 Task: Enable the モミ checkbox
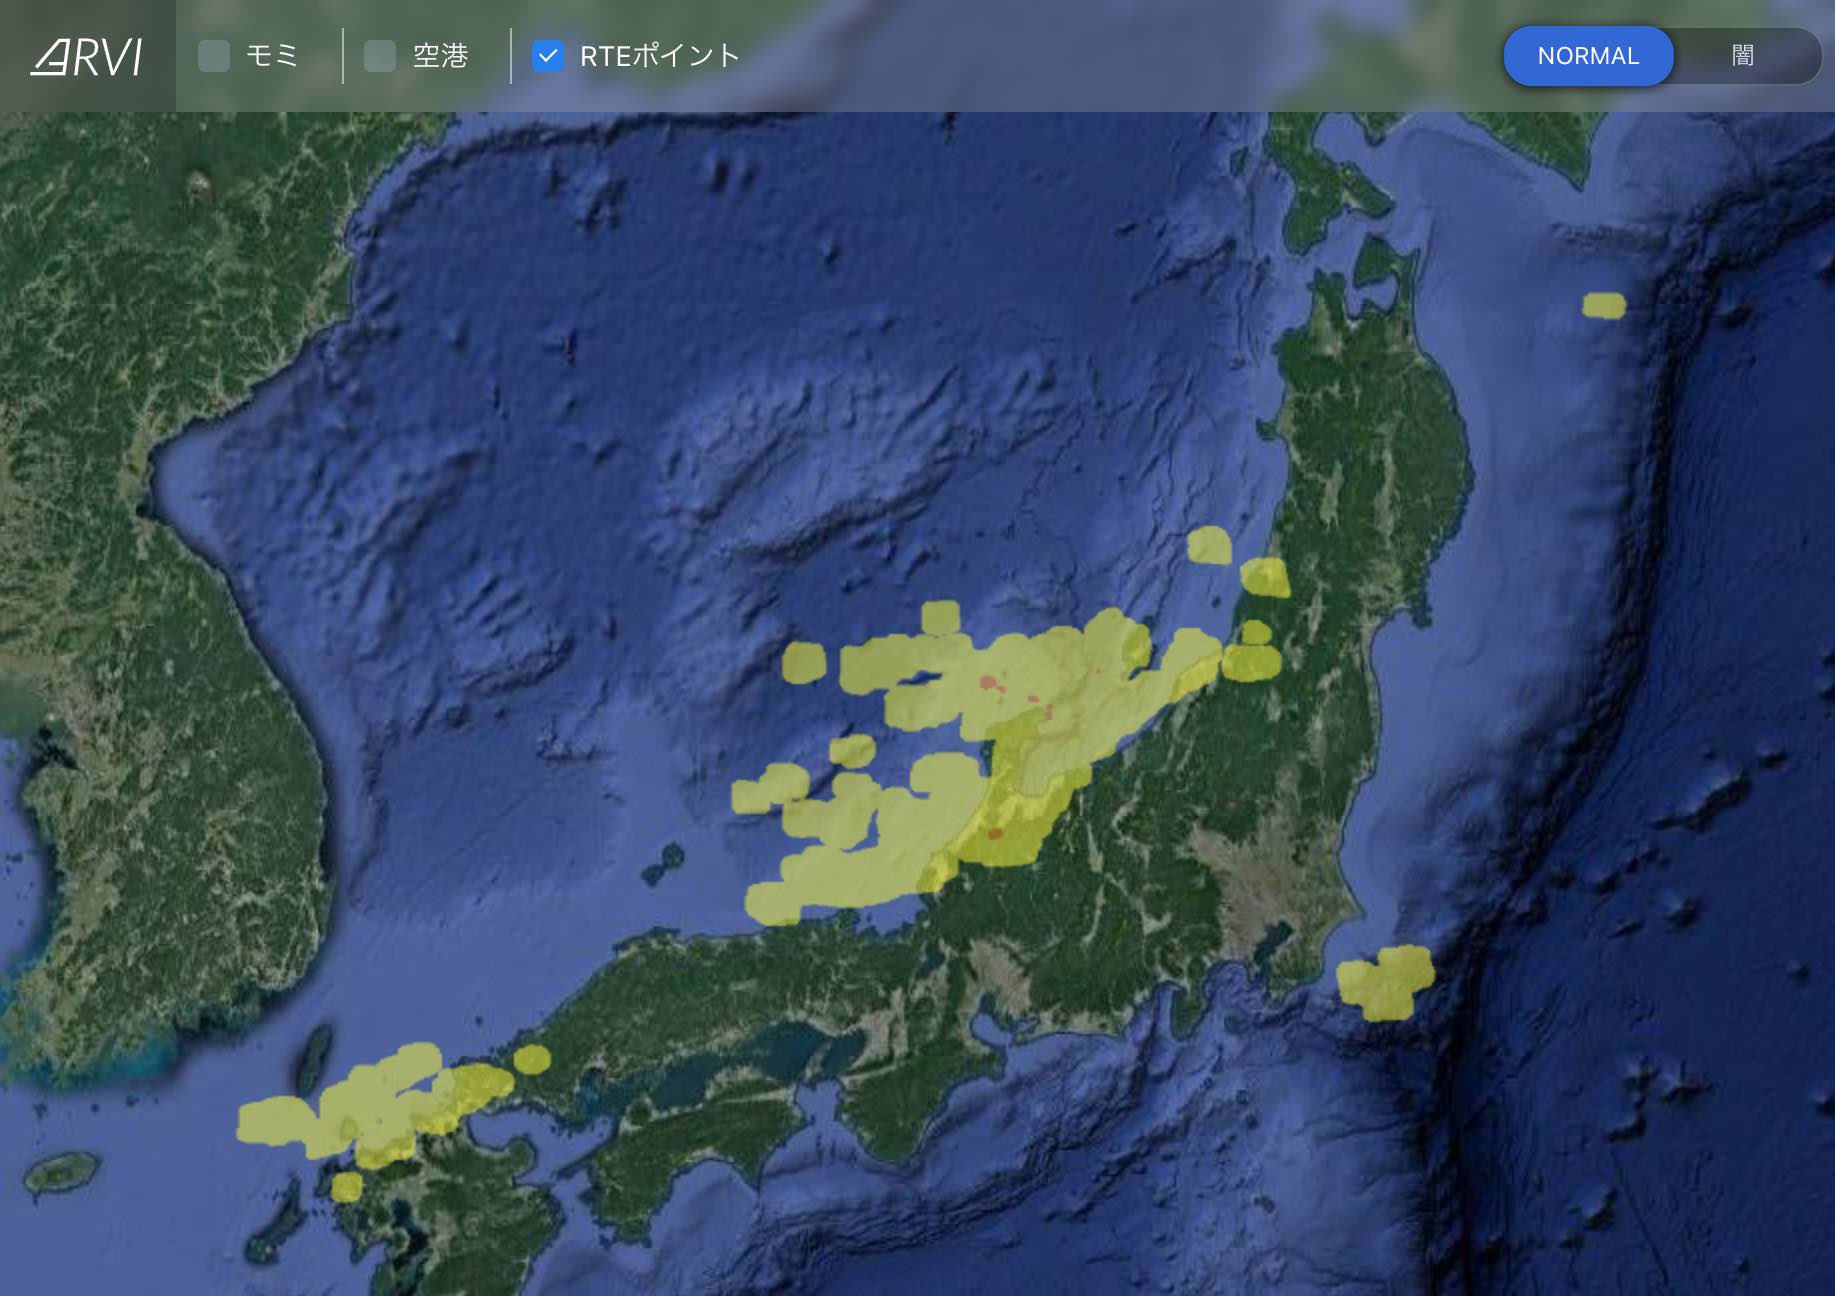click(x=214, y=56)
